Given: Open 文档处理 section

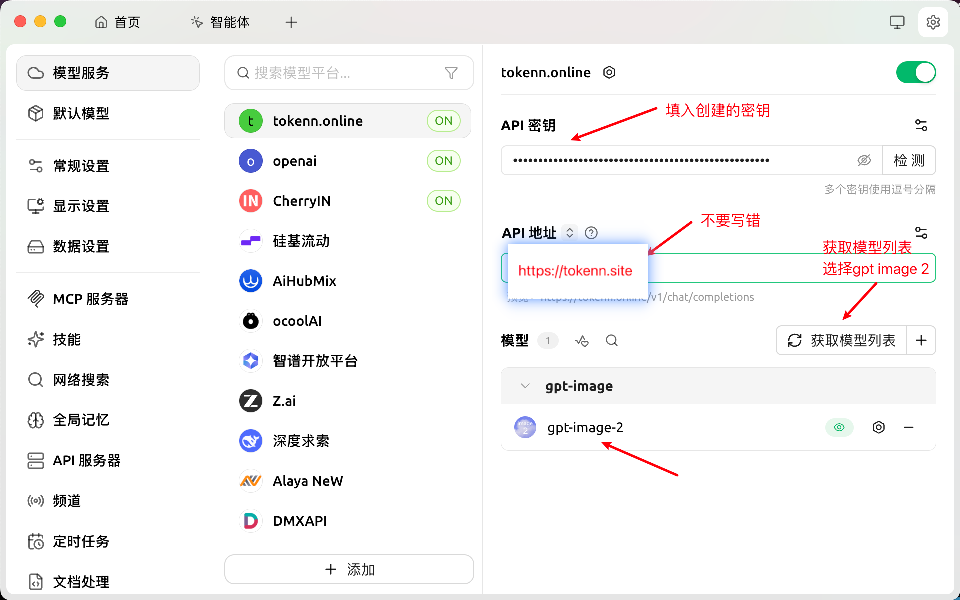Looking at the screenshot, I should (x=108, y=582).
